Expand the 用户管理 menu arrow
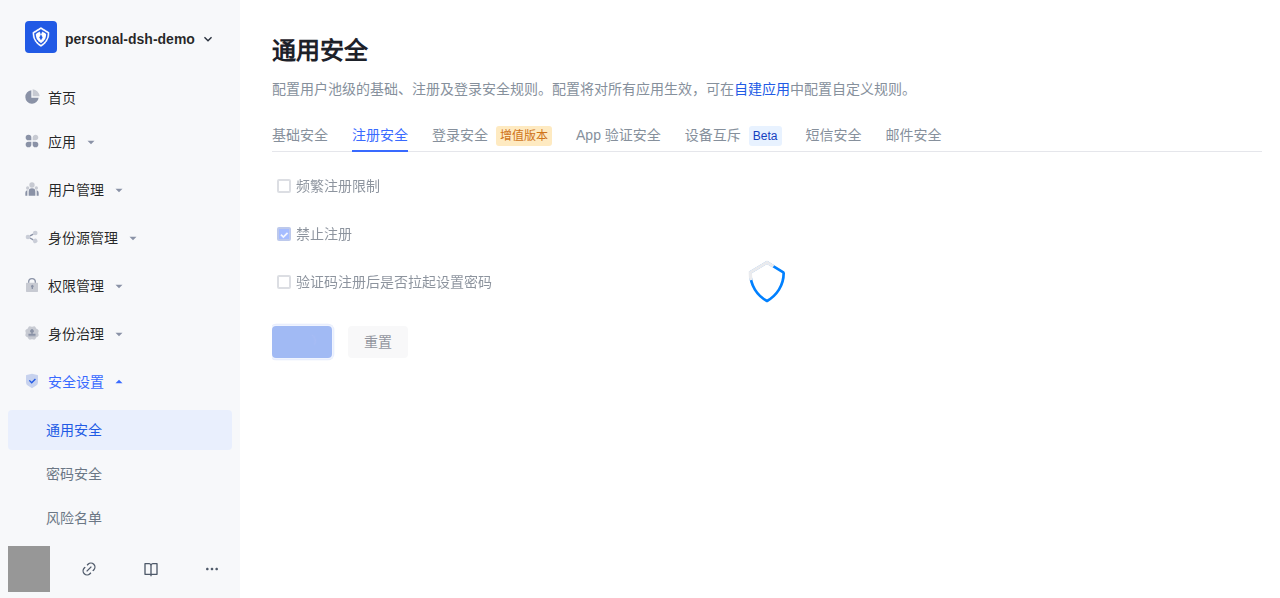The image size is (1280, 598). (x=119, y=190)
